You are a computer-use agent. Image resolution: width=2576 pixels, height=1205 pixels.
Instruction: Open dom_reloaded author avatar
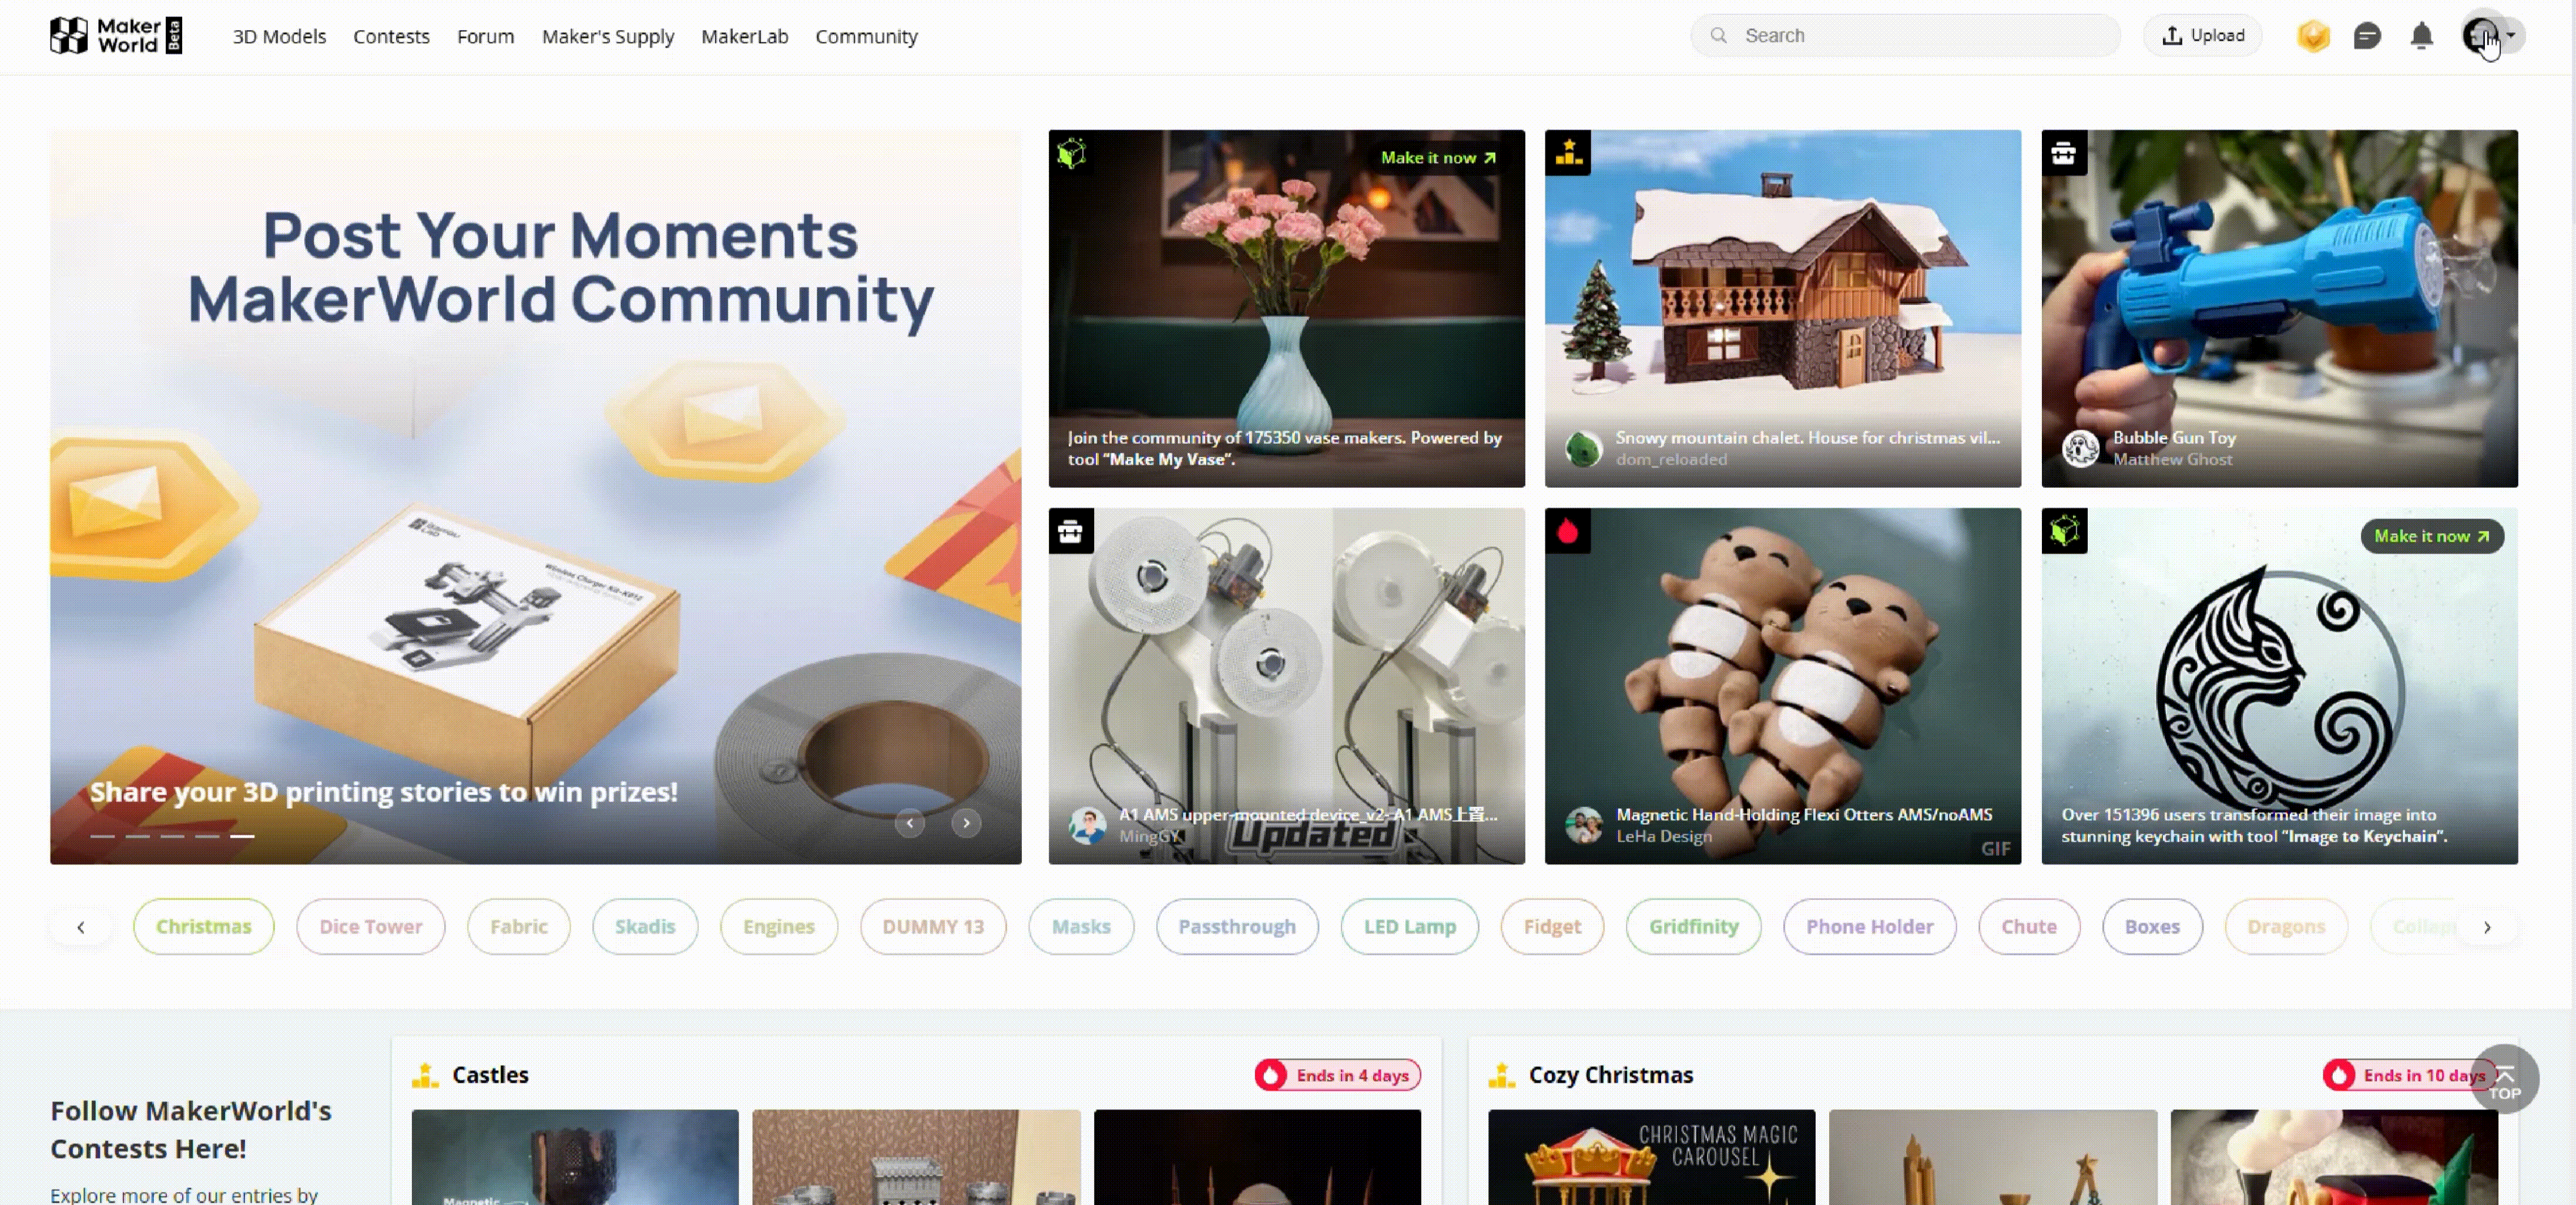pos(1583,449)
